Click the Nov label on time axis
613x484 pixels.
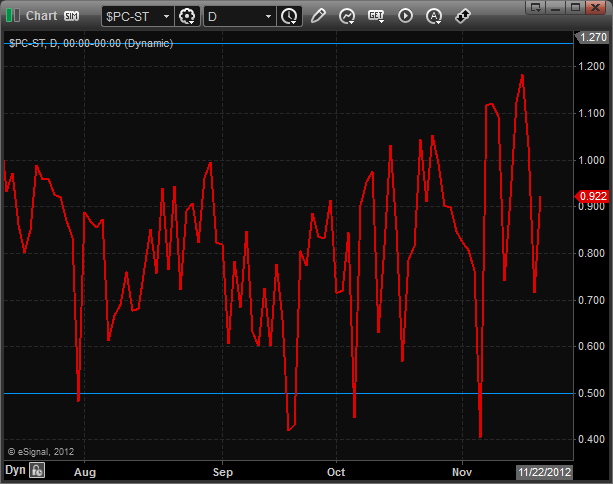tap(462, 472)
